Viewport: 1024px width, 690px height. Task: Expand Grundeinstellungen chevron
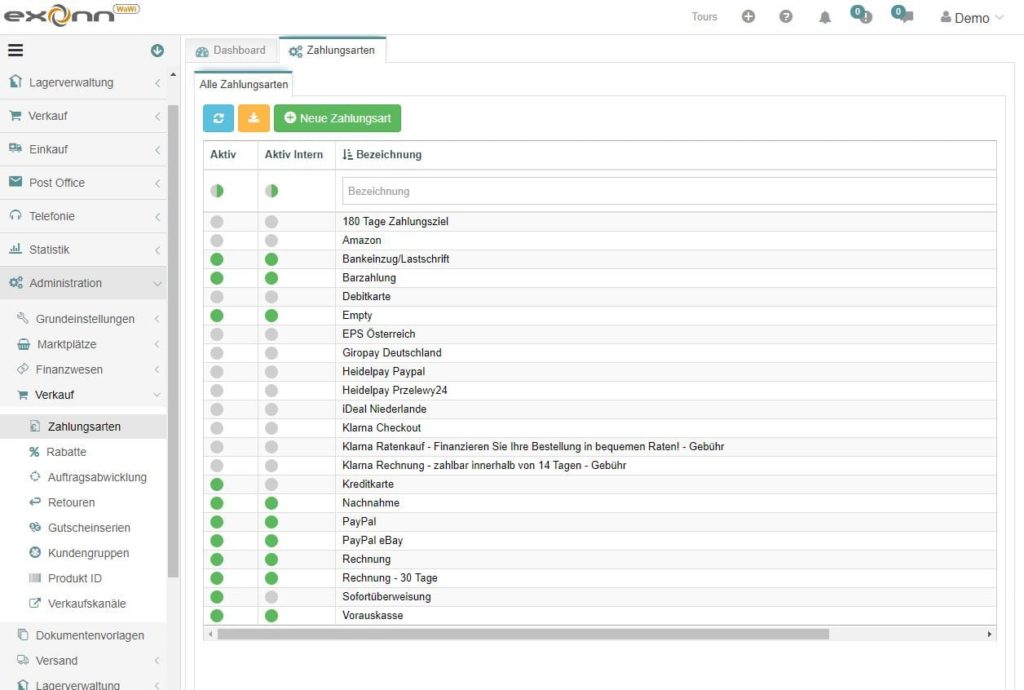pyautogui.click(x=157, y=319)
